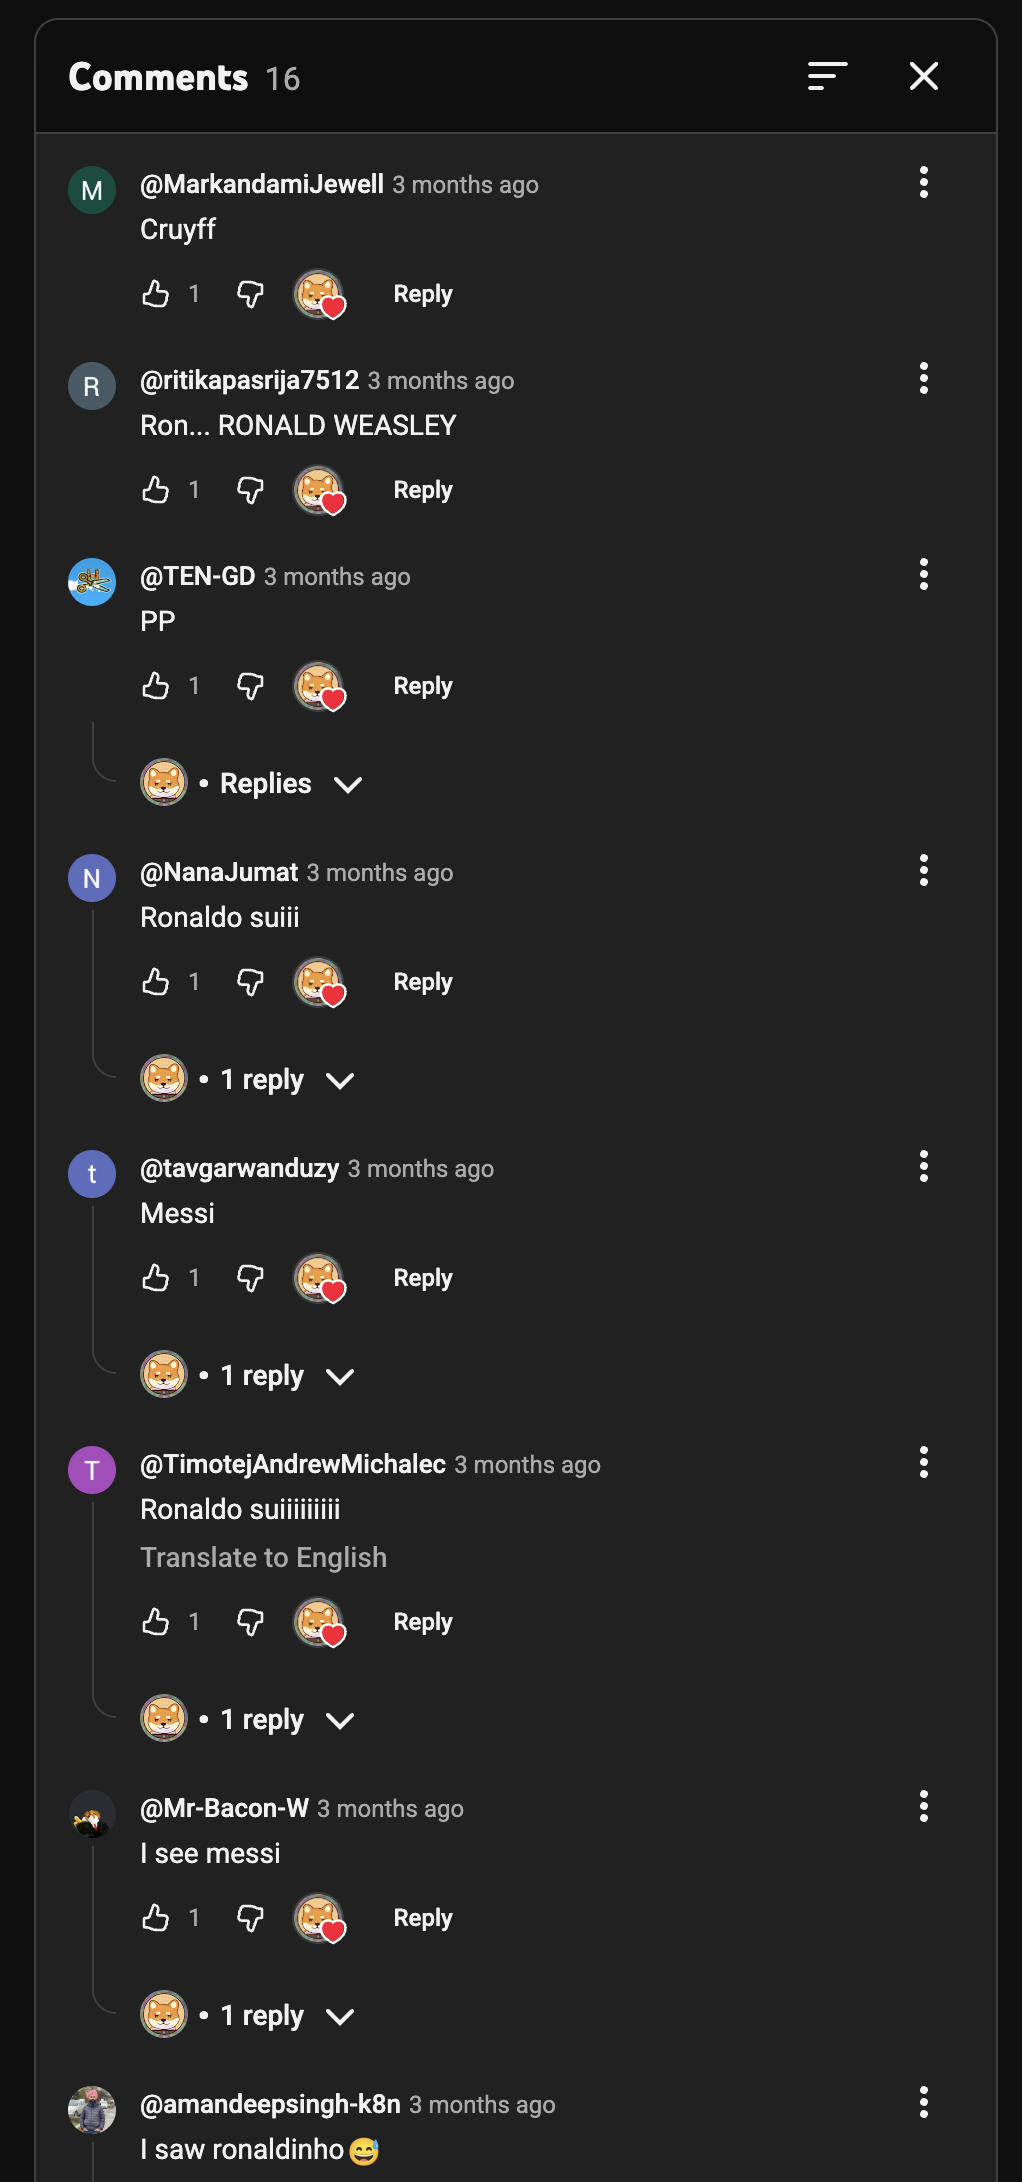Image resolution: width=1022 pixels, height=2182 pixels.
Task: Dislike the Ron... RONALD WEASLEY comment
Action: (250, 490)
